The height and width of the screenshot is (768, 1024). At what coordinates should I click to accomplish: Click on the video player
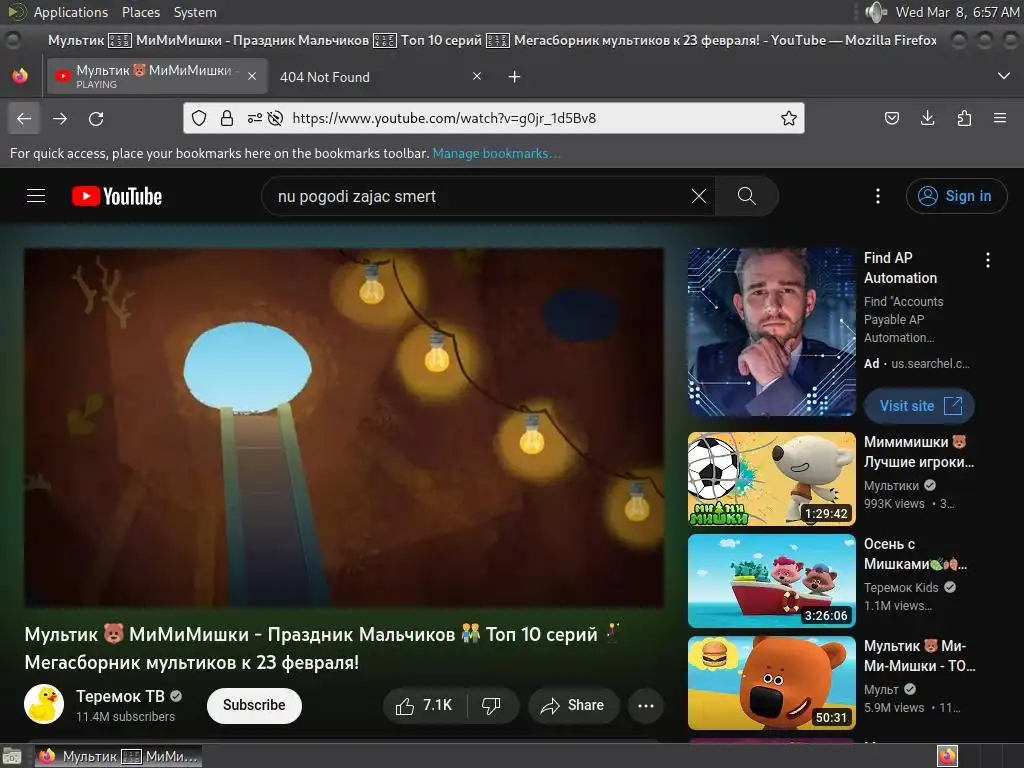coord(344,428)
